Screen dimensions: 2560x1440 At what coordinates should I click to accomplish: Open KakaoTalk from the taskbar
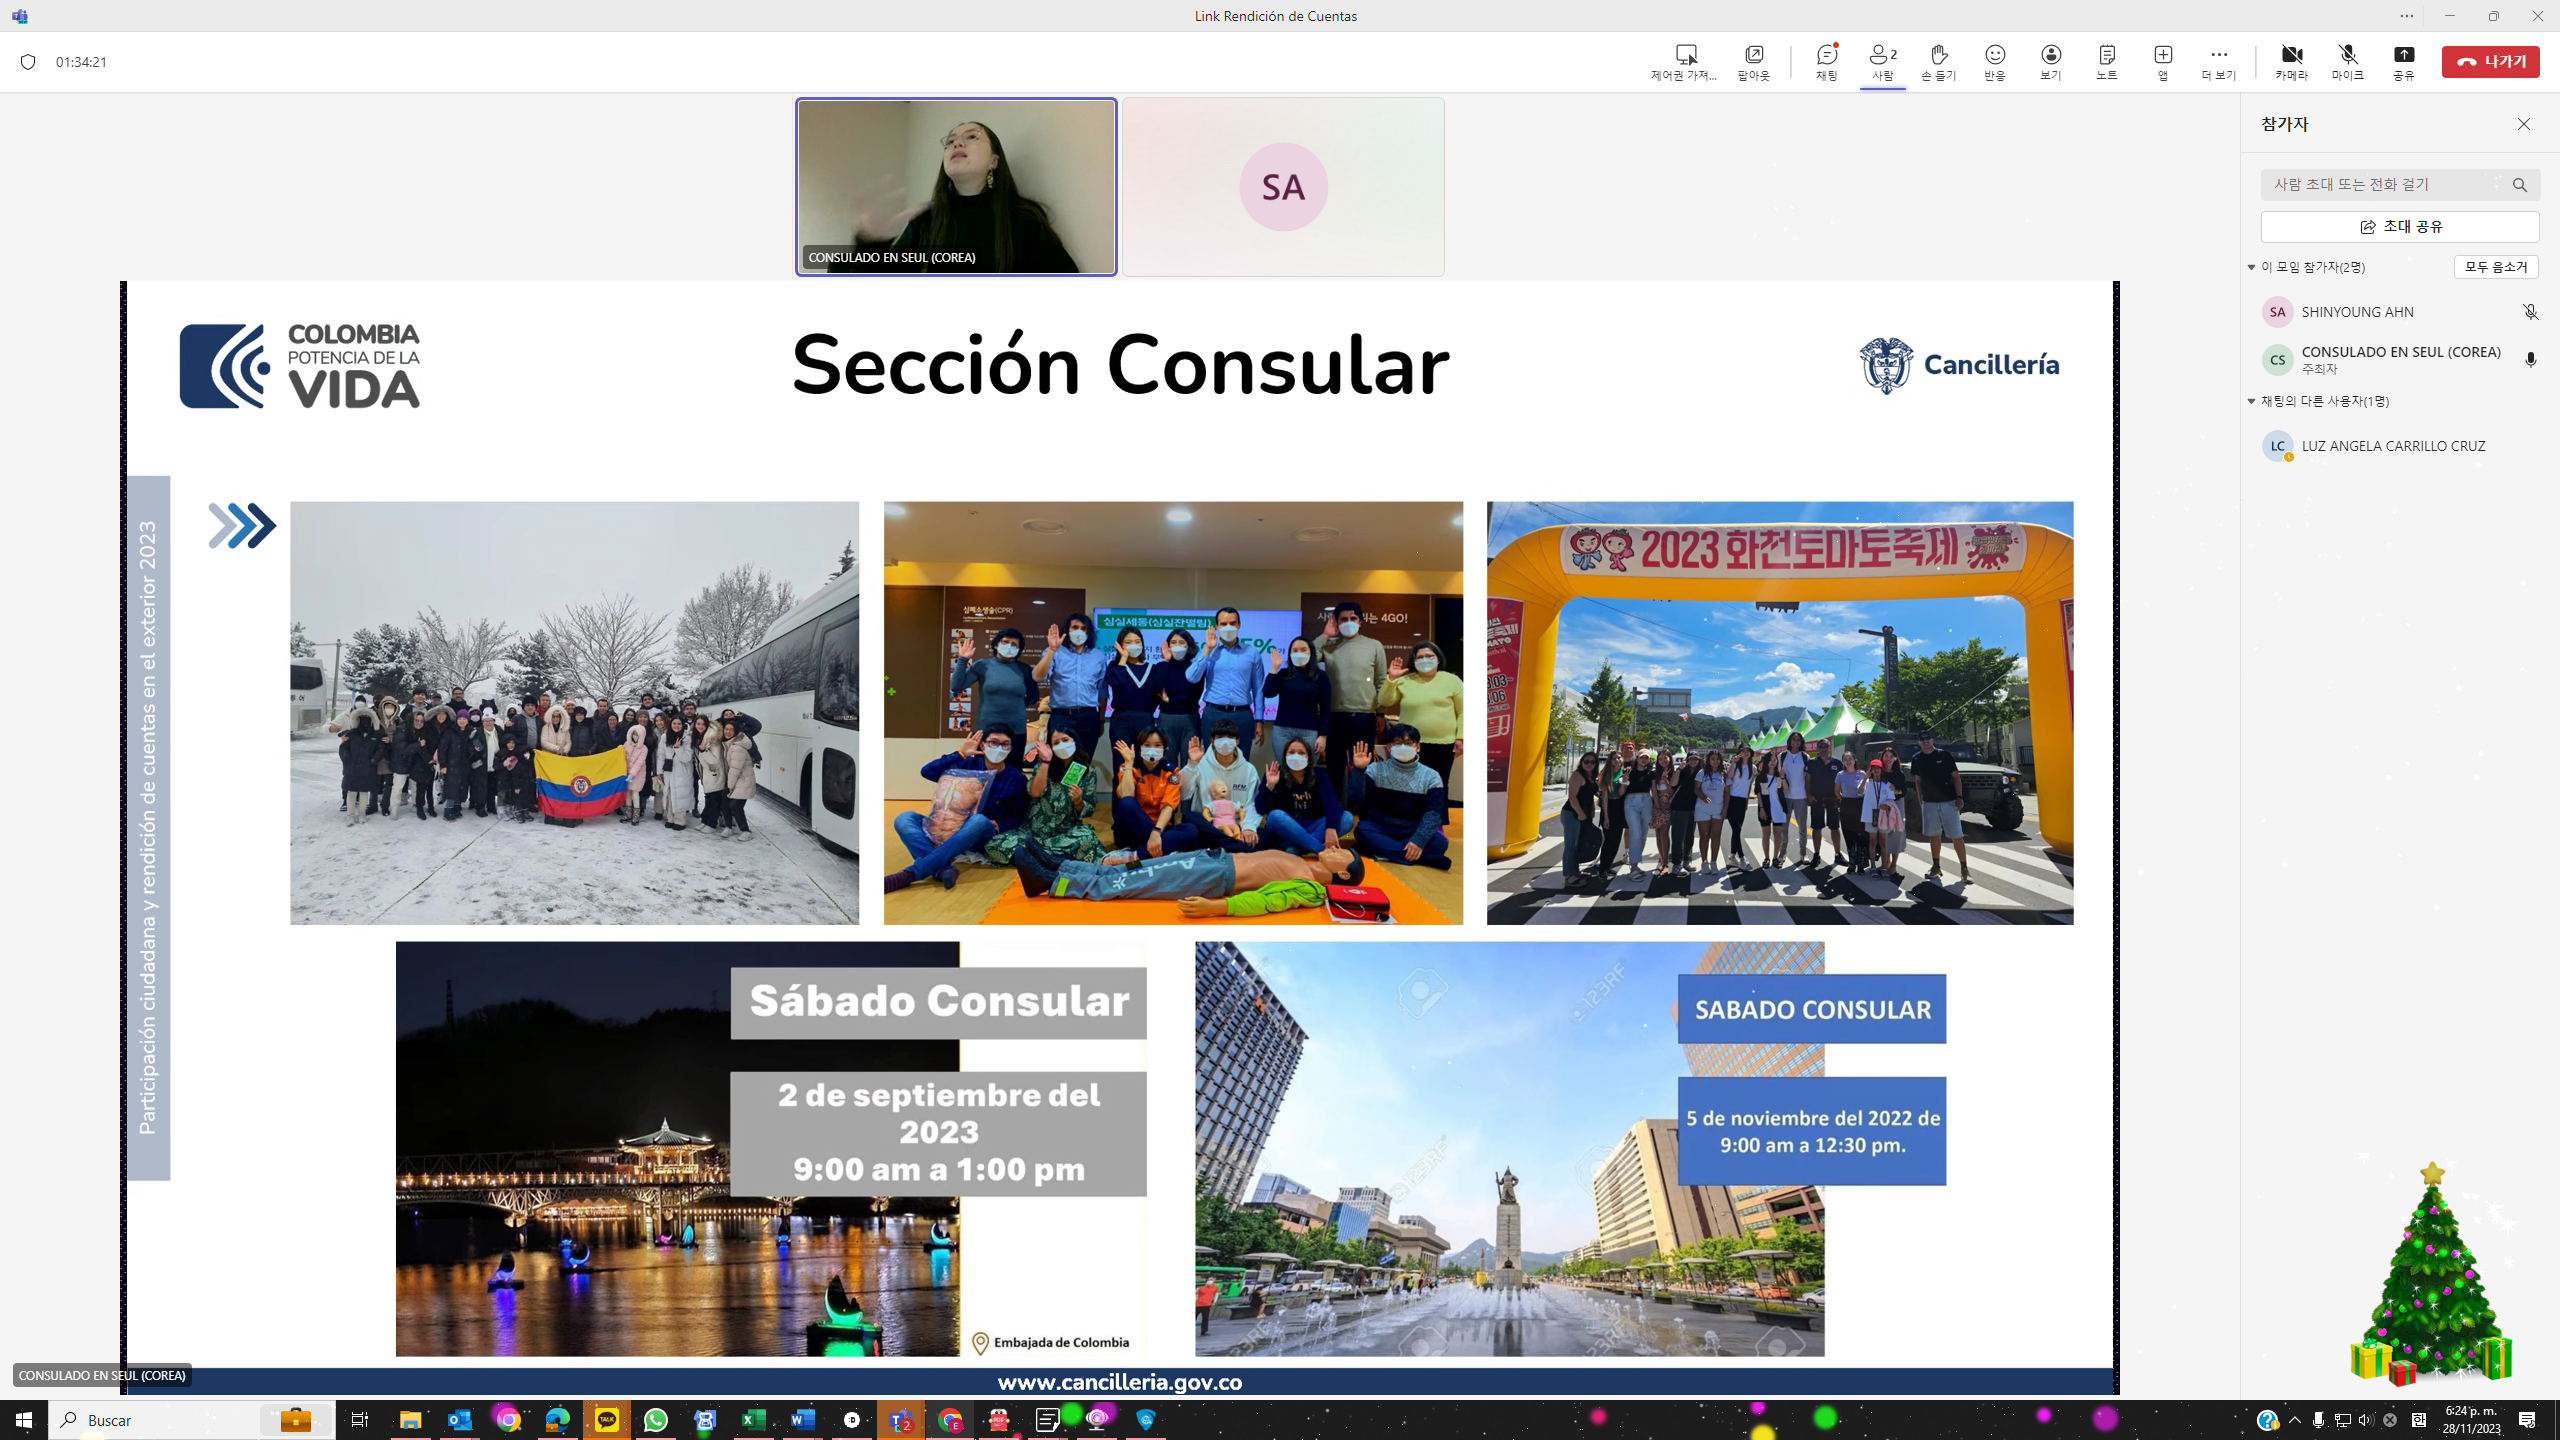(607, 1420)
